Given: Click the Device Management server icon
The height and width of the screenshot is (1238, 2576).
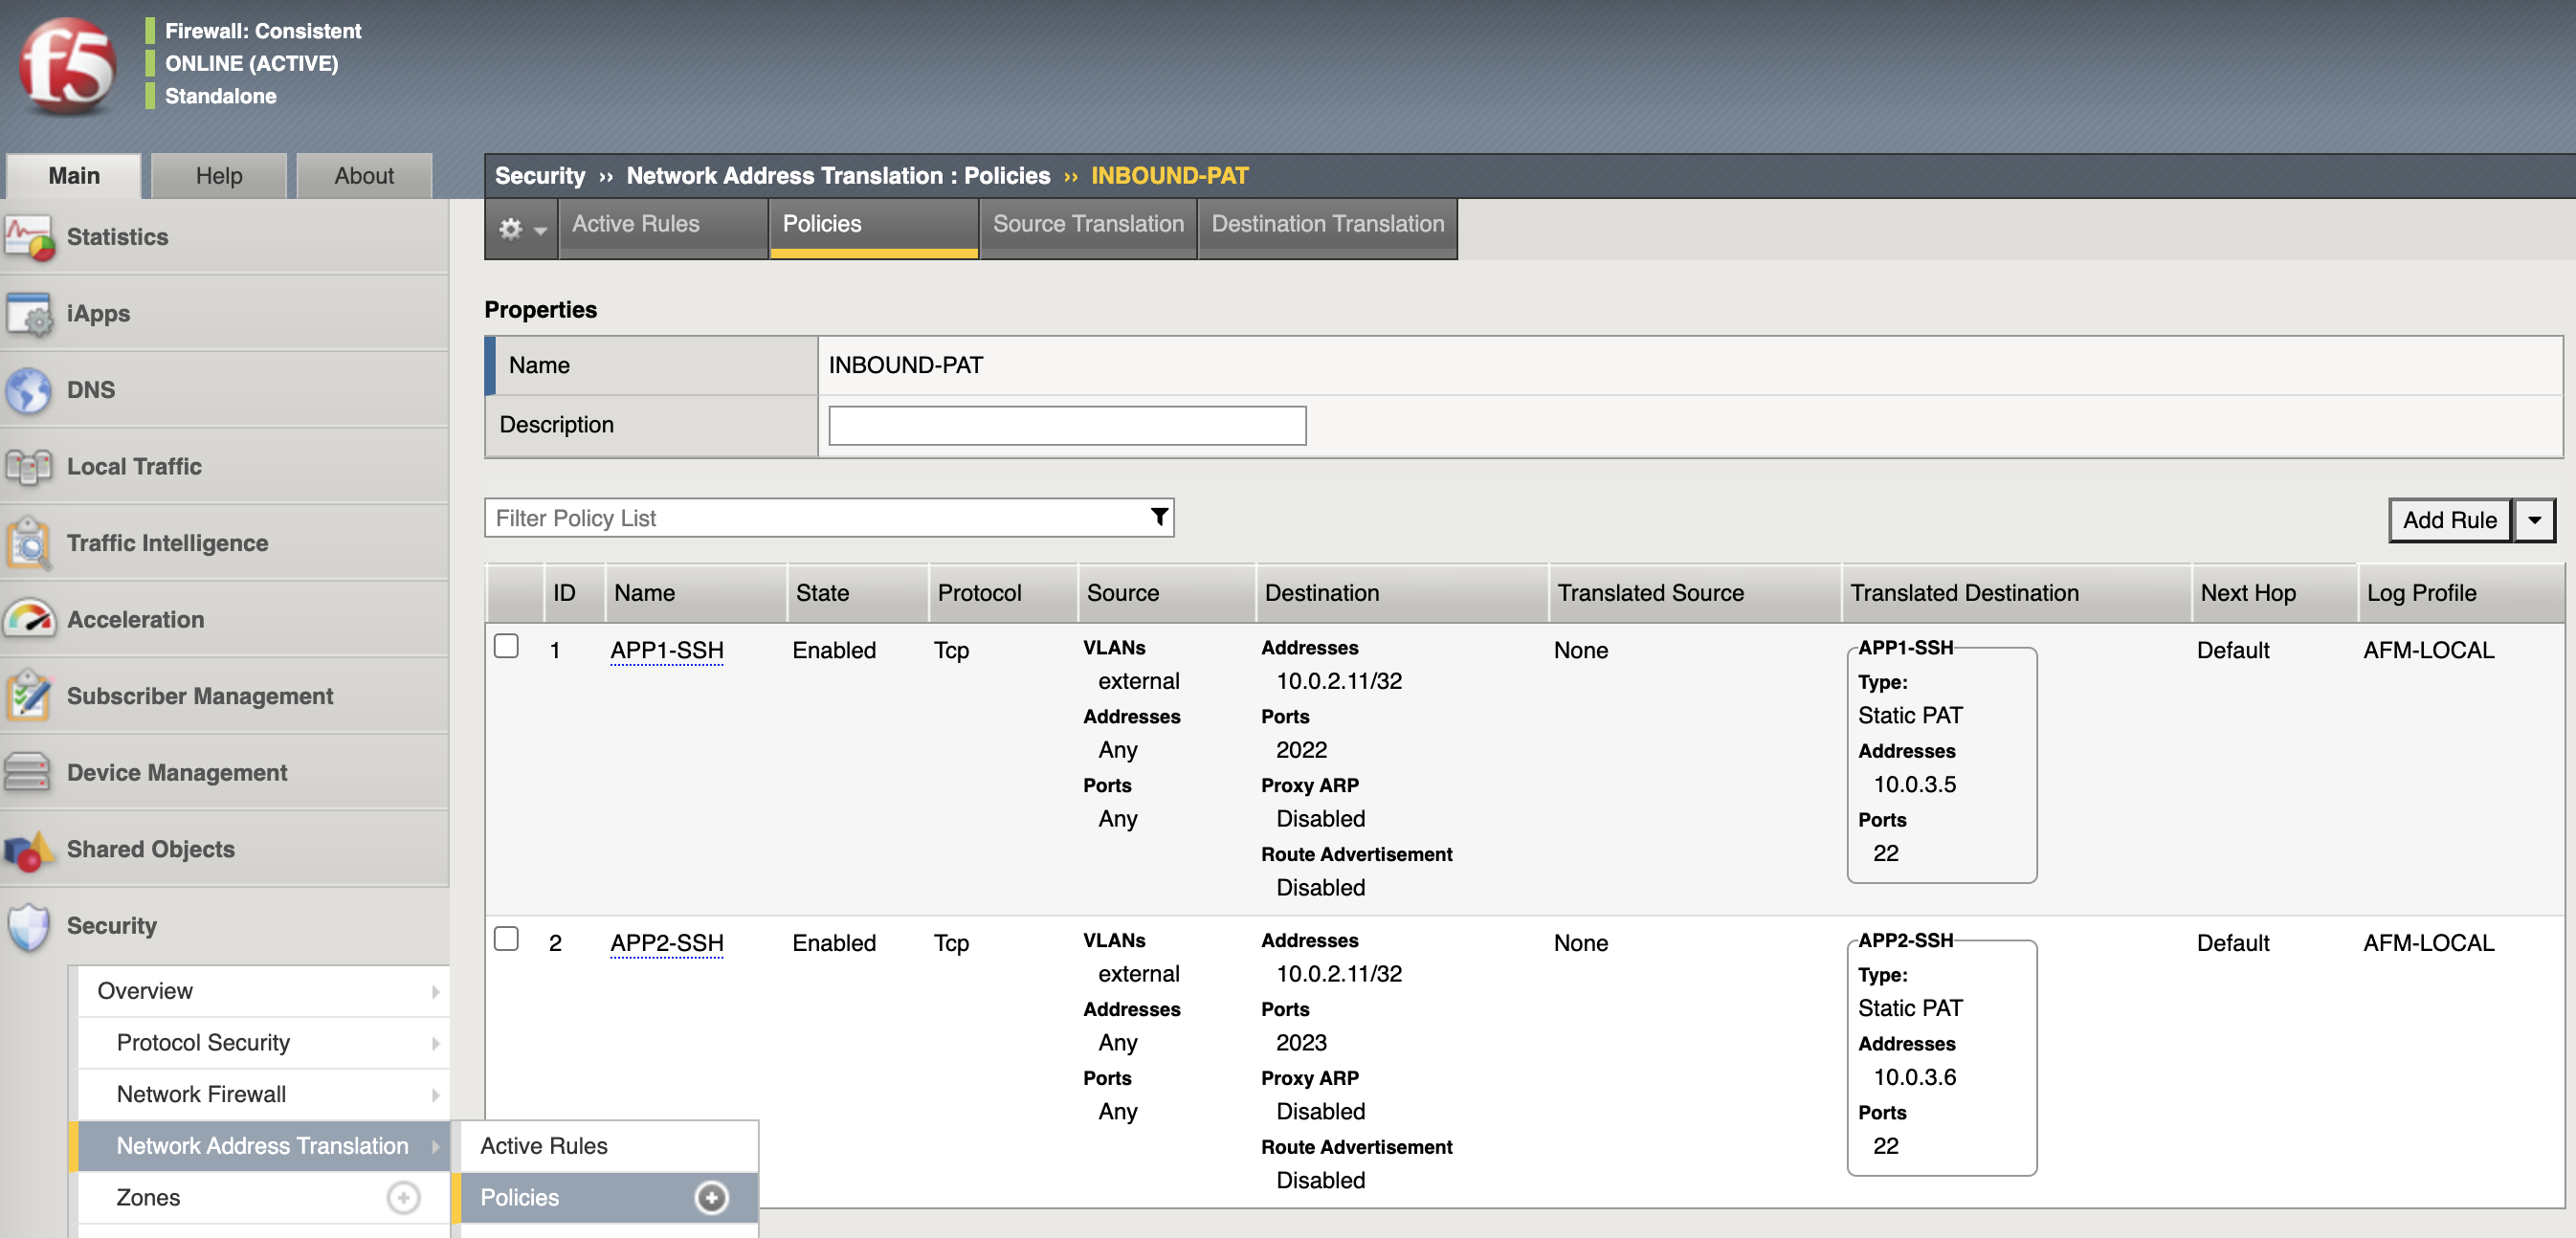Looking at the screenshot, I should pyautogui.click(x=29, y=773).
